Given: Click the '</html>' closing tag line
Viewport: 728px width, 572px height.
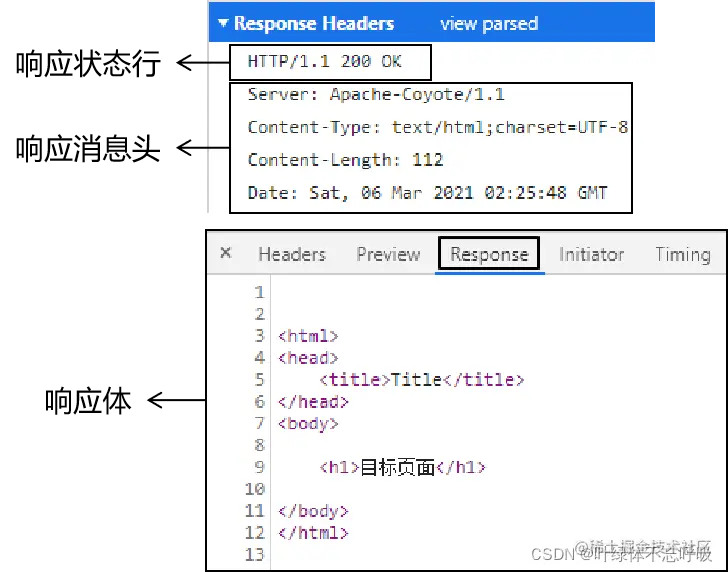Looking at the screenshot, I should point(313,533).
